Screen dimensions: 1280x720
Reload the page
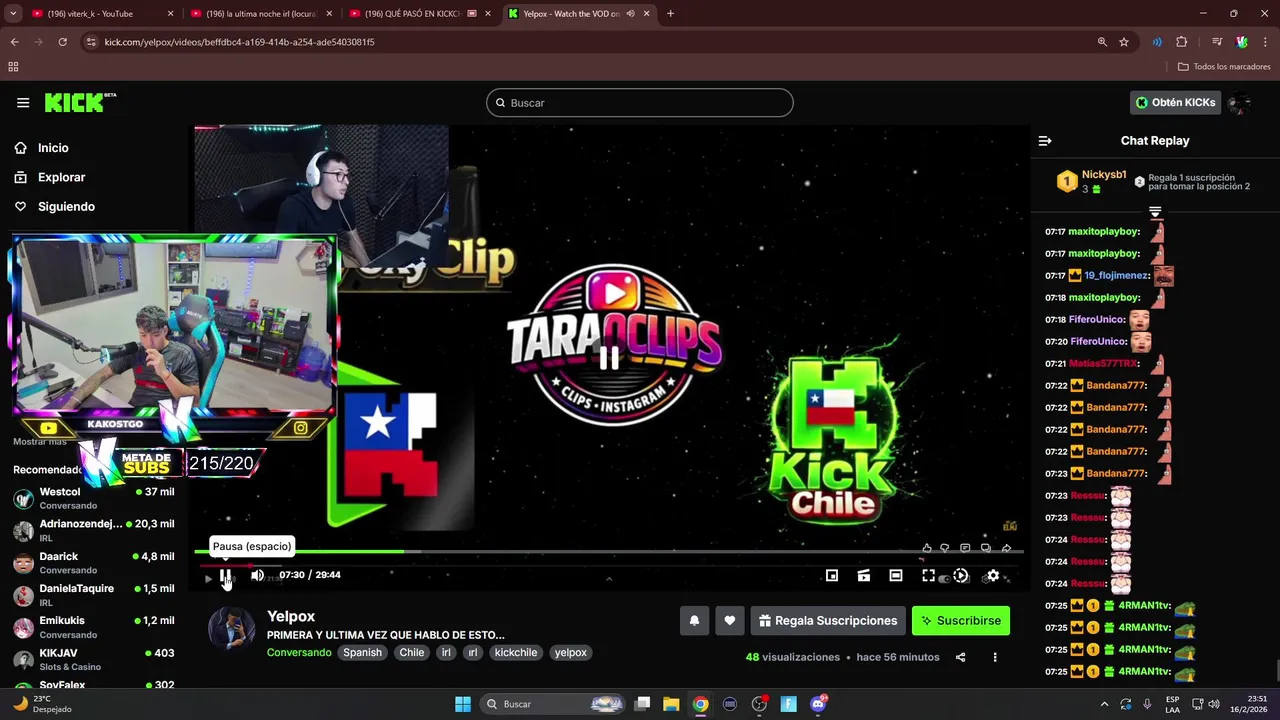click(62, 42)
